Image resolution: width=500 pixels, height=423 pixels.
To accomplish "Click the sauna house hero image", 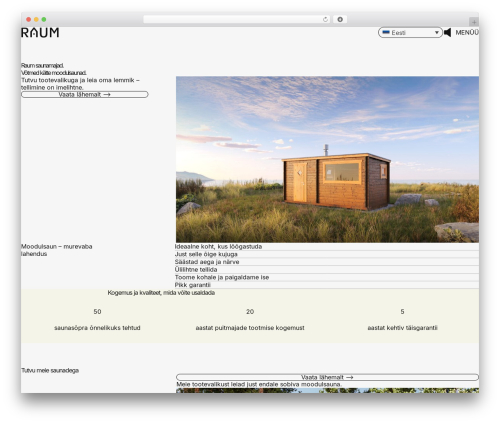I will [327, 159].
